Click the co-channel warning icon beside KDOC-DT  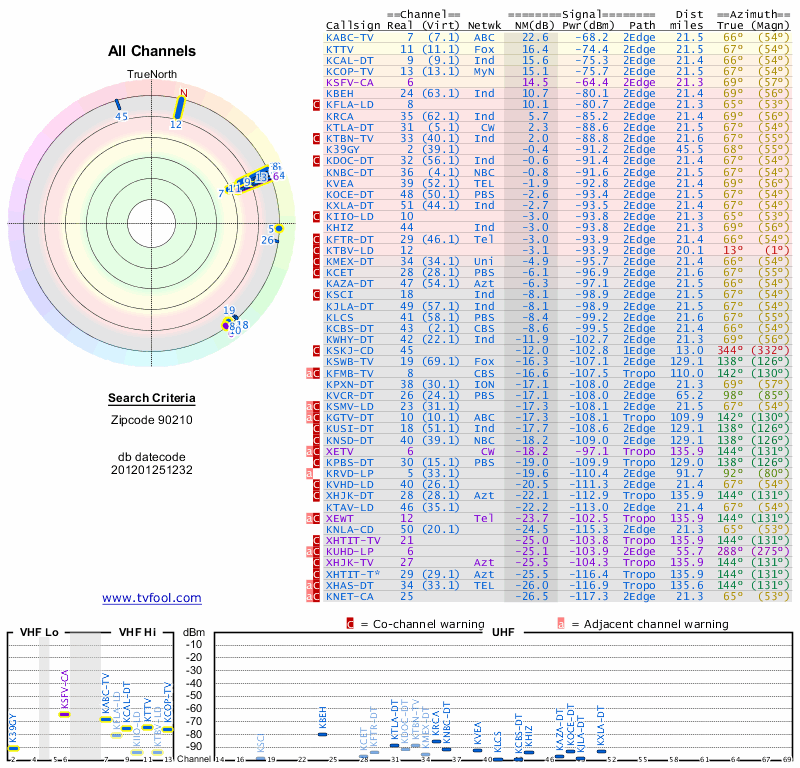point(316,161)
